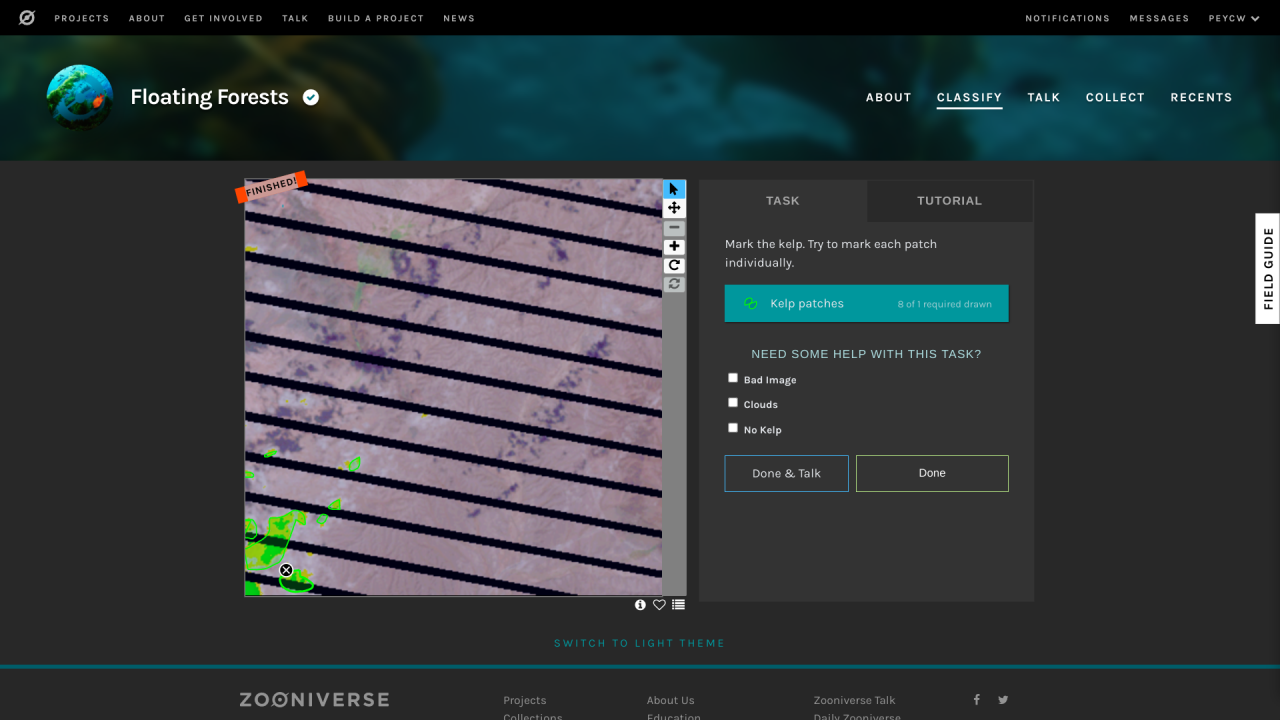
Task: Open the footer About Us link
Action: coord(670,700)
